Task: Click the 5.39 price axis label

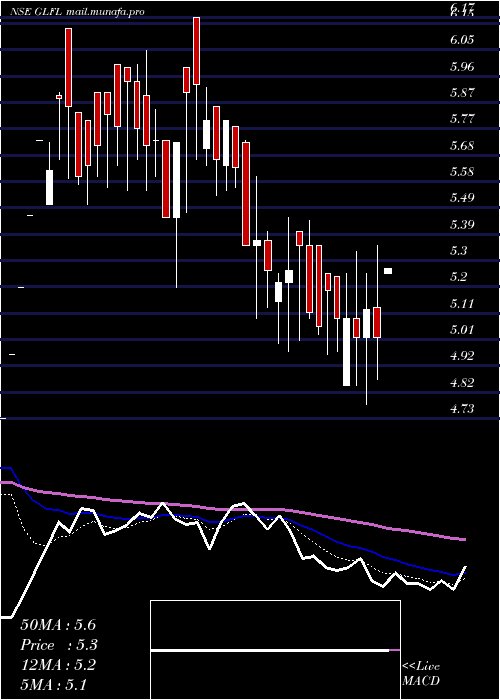Action: [462, 225]
